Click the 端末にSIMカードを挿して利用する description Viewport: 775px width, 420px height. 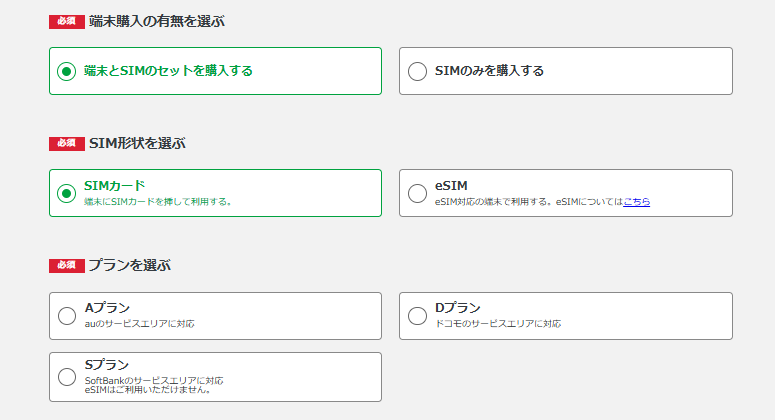158,202
